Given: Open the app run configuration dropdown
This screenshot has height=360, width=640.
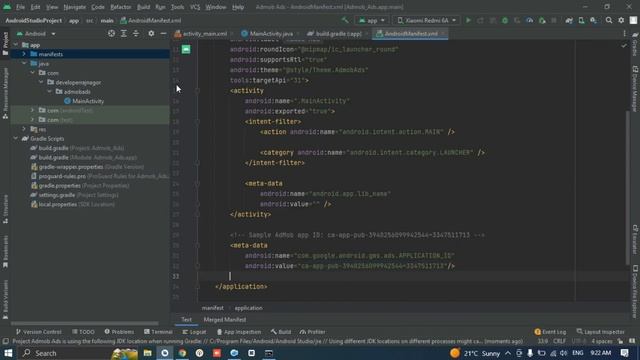Looking at the screenshot, I should (x=372, y=20).
